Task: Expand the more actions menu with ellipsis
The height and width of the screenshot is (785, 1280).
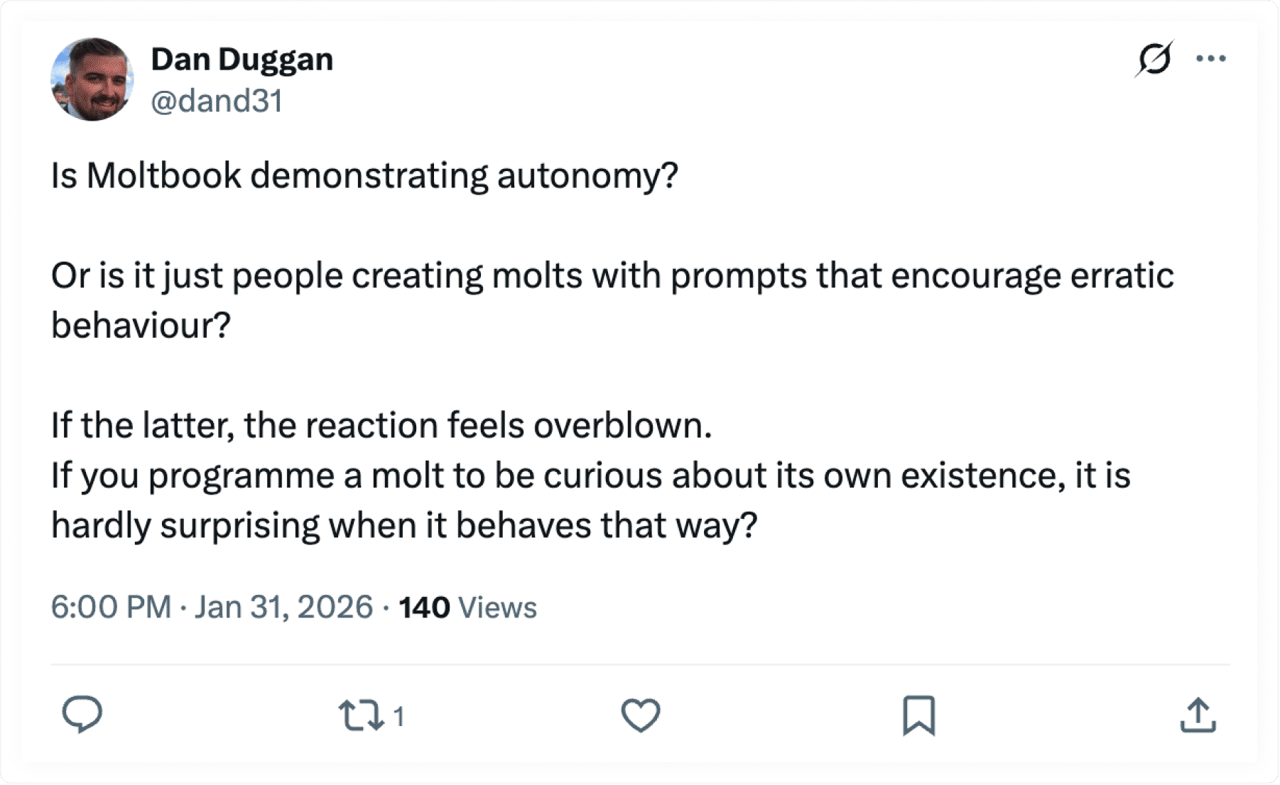Action: (x=1211, y=58)
